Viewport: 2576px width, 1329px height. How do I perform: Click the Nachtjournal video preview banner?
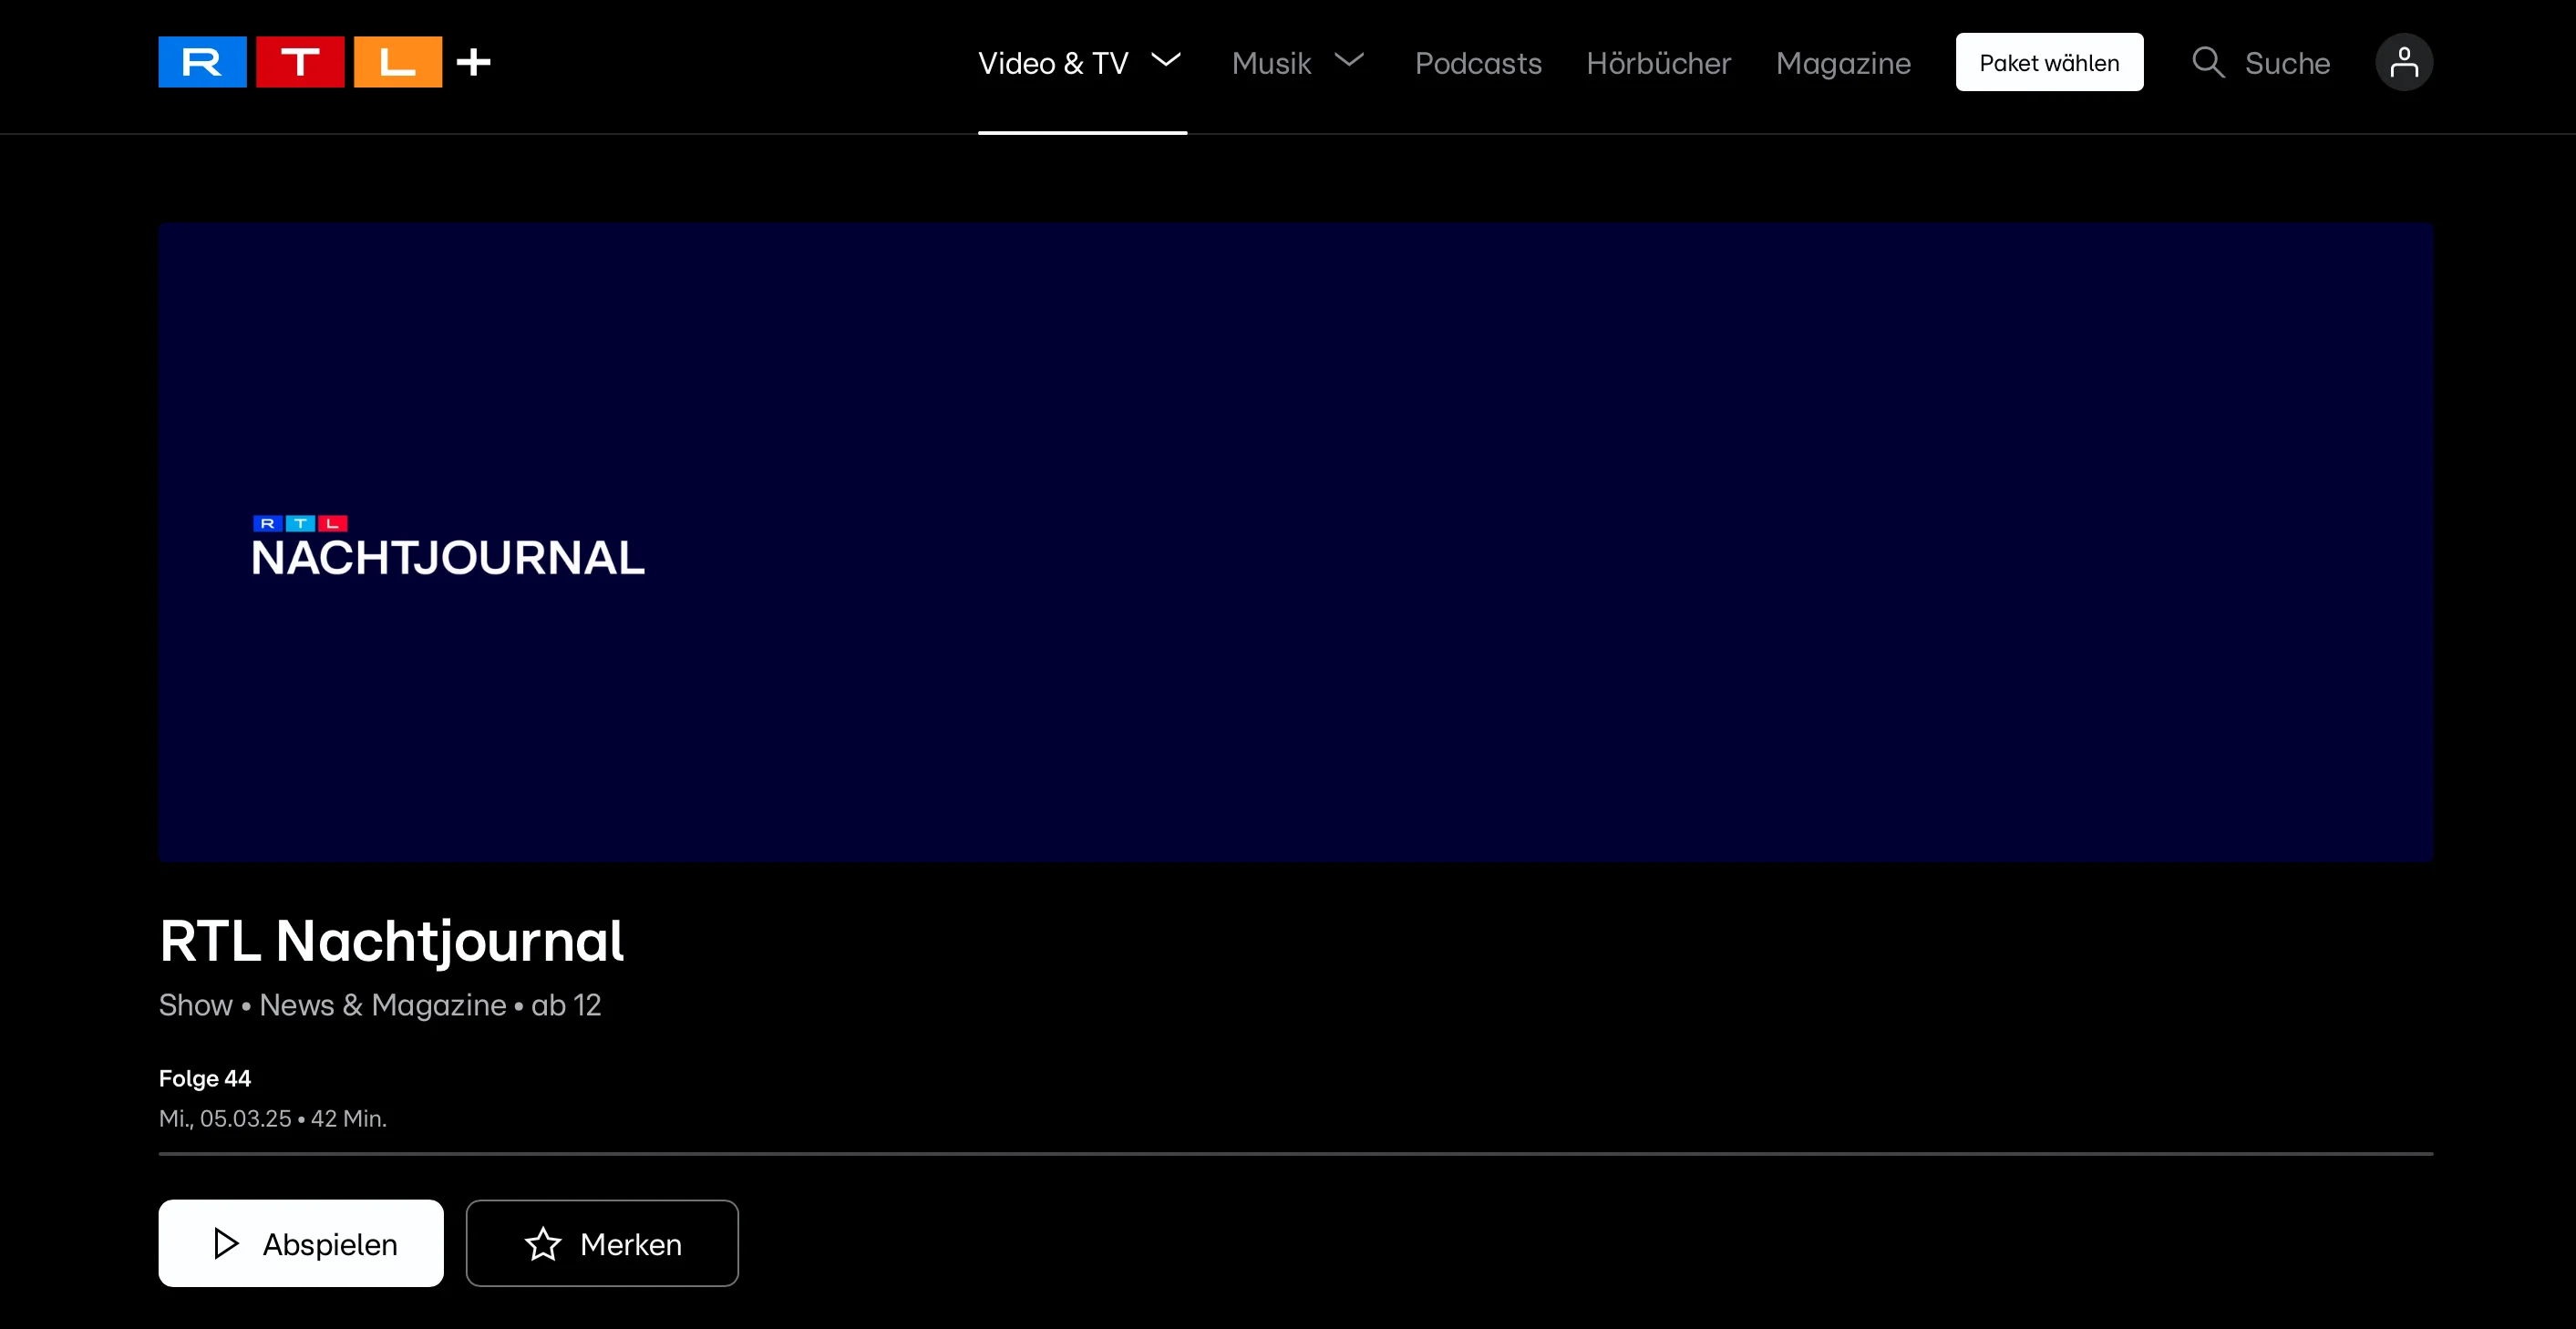point(1295,541)
